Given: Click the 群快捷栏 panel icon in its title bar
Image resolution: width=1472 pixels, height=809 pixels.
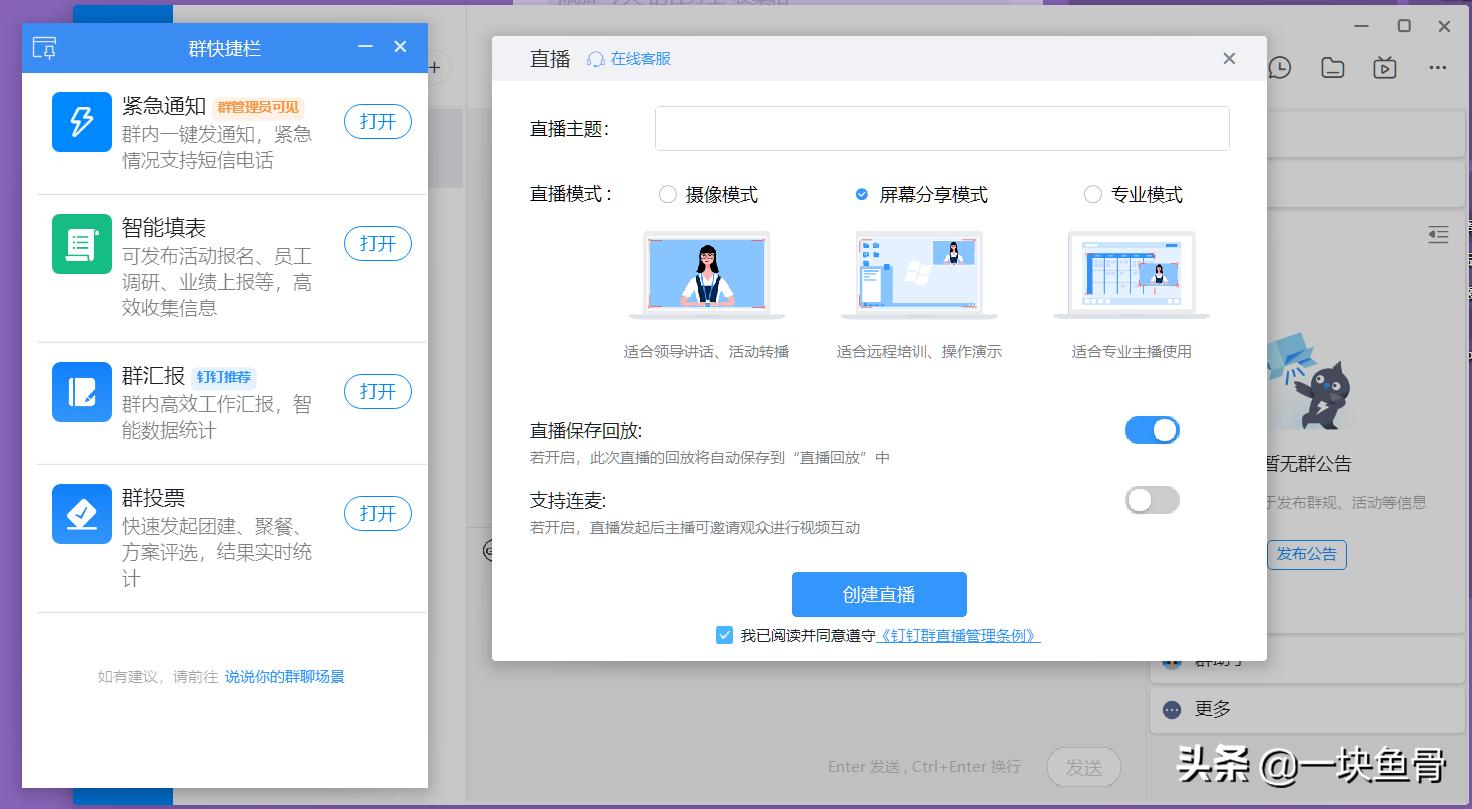Looking at the screenshot, I should click(45, 48).
